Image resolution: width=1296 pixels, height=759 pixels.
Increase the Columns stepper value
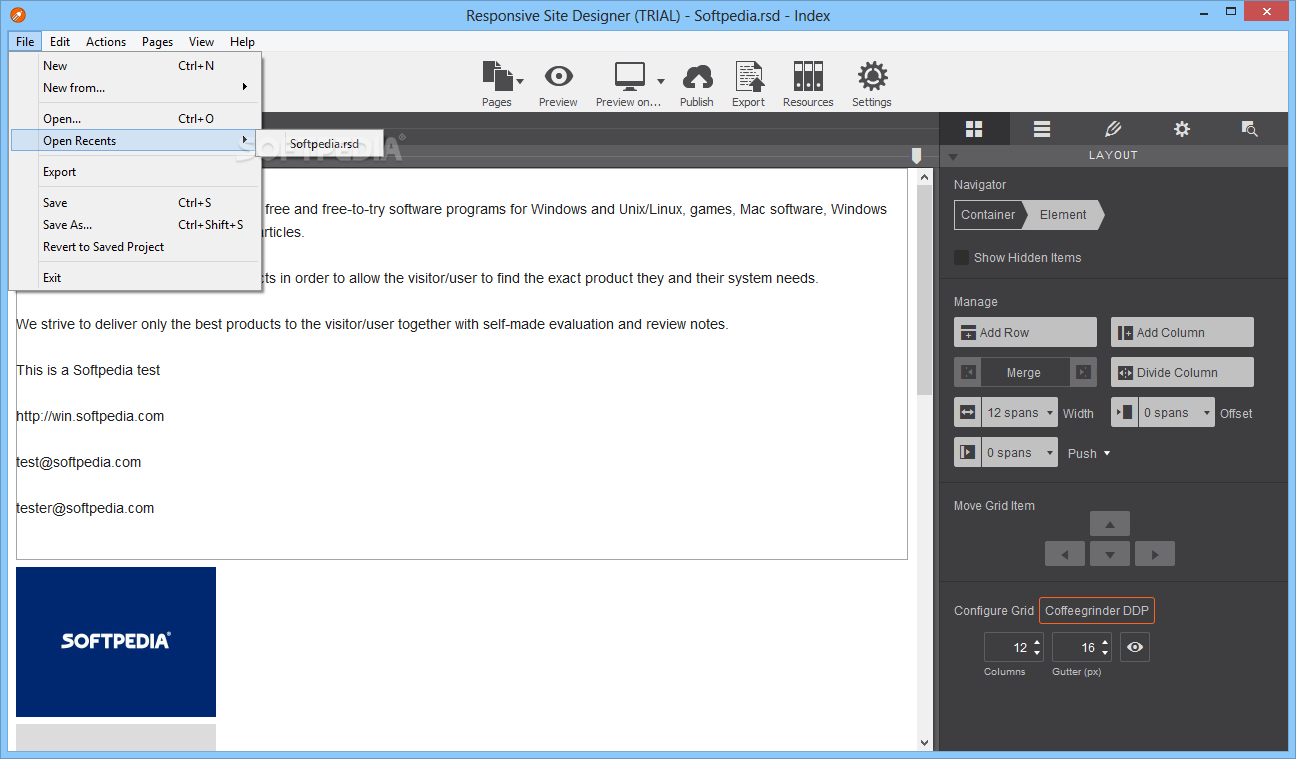coord(1037,642)
